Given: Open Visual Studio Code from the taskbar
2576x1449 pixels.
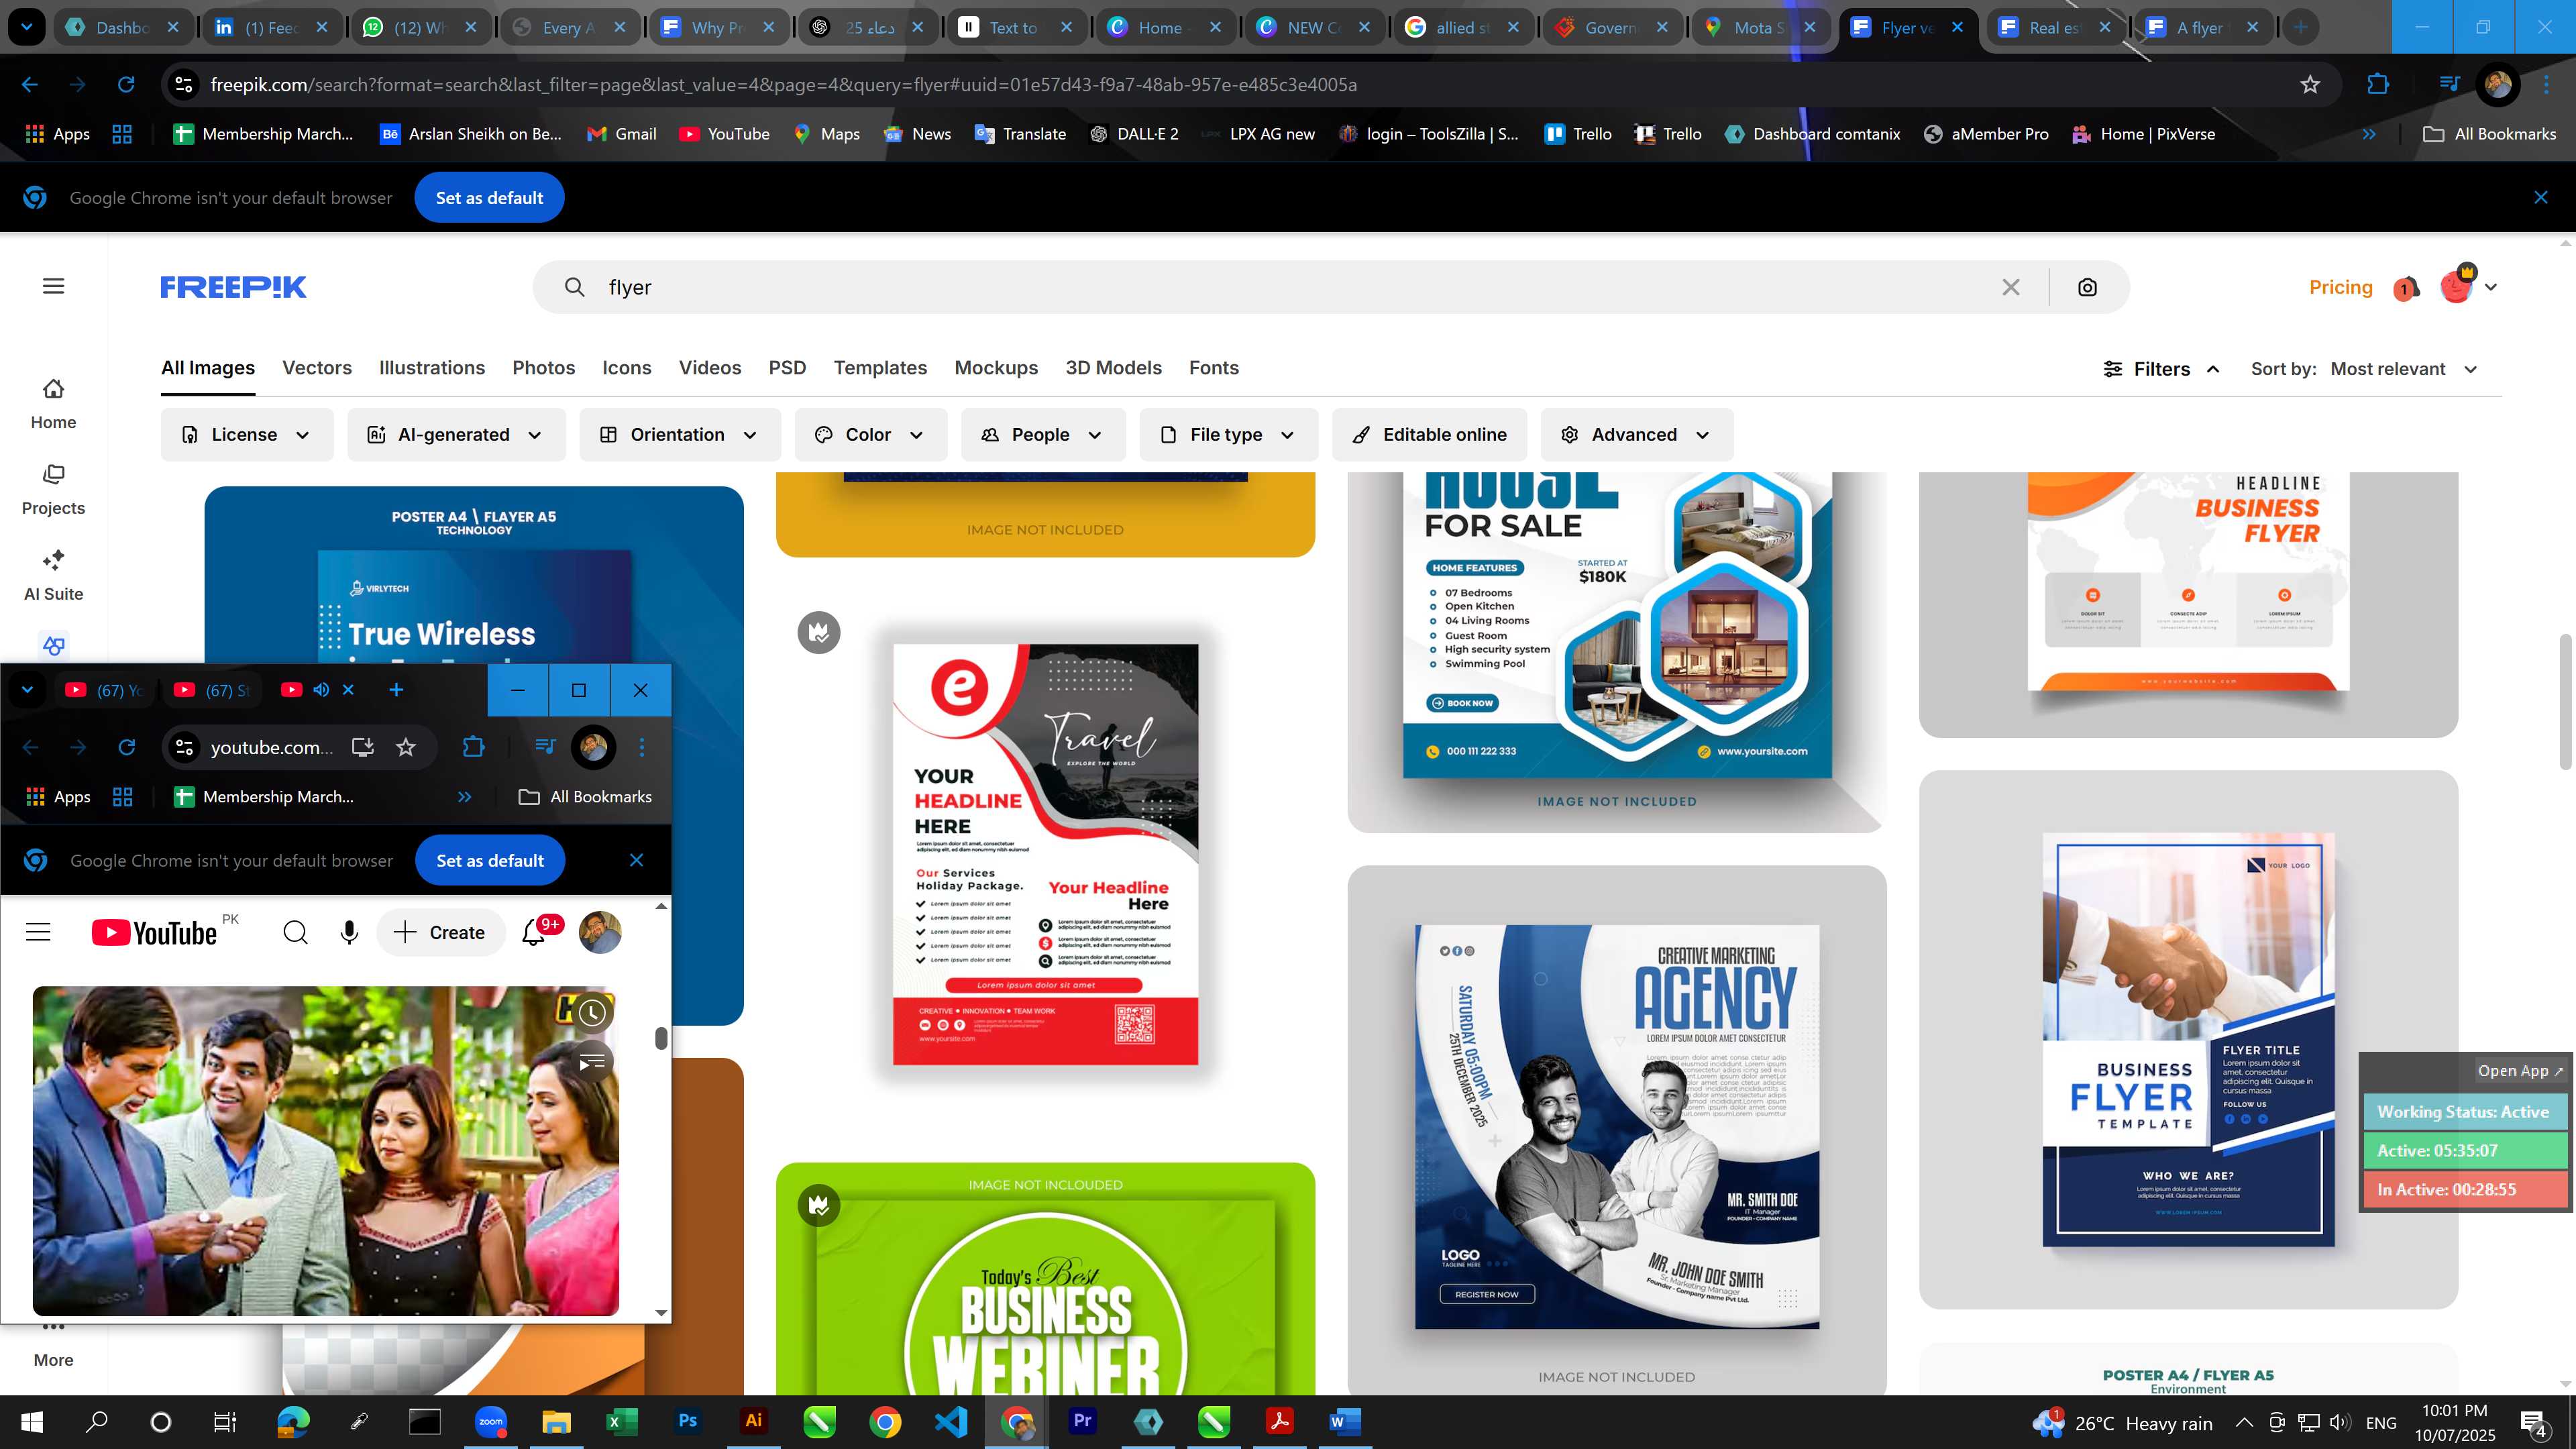Looking at the screenshot, I should click(951, 1421).
